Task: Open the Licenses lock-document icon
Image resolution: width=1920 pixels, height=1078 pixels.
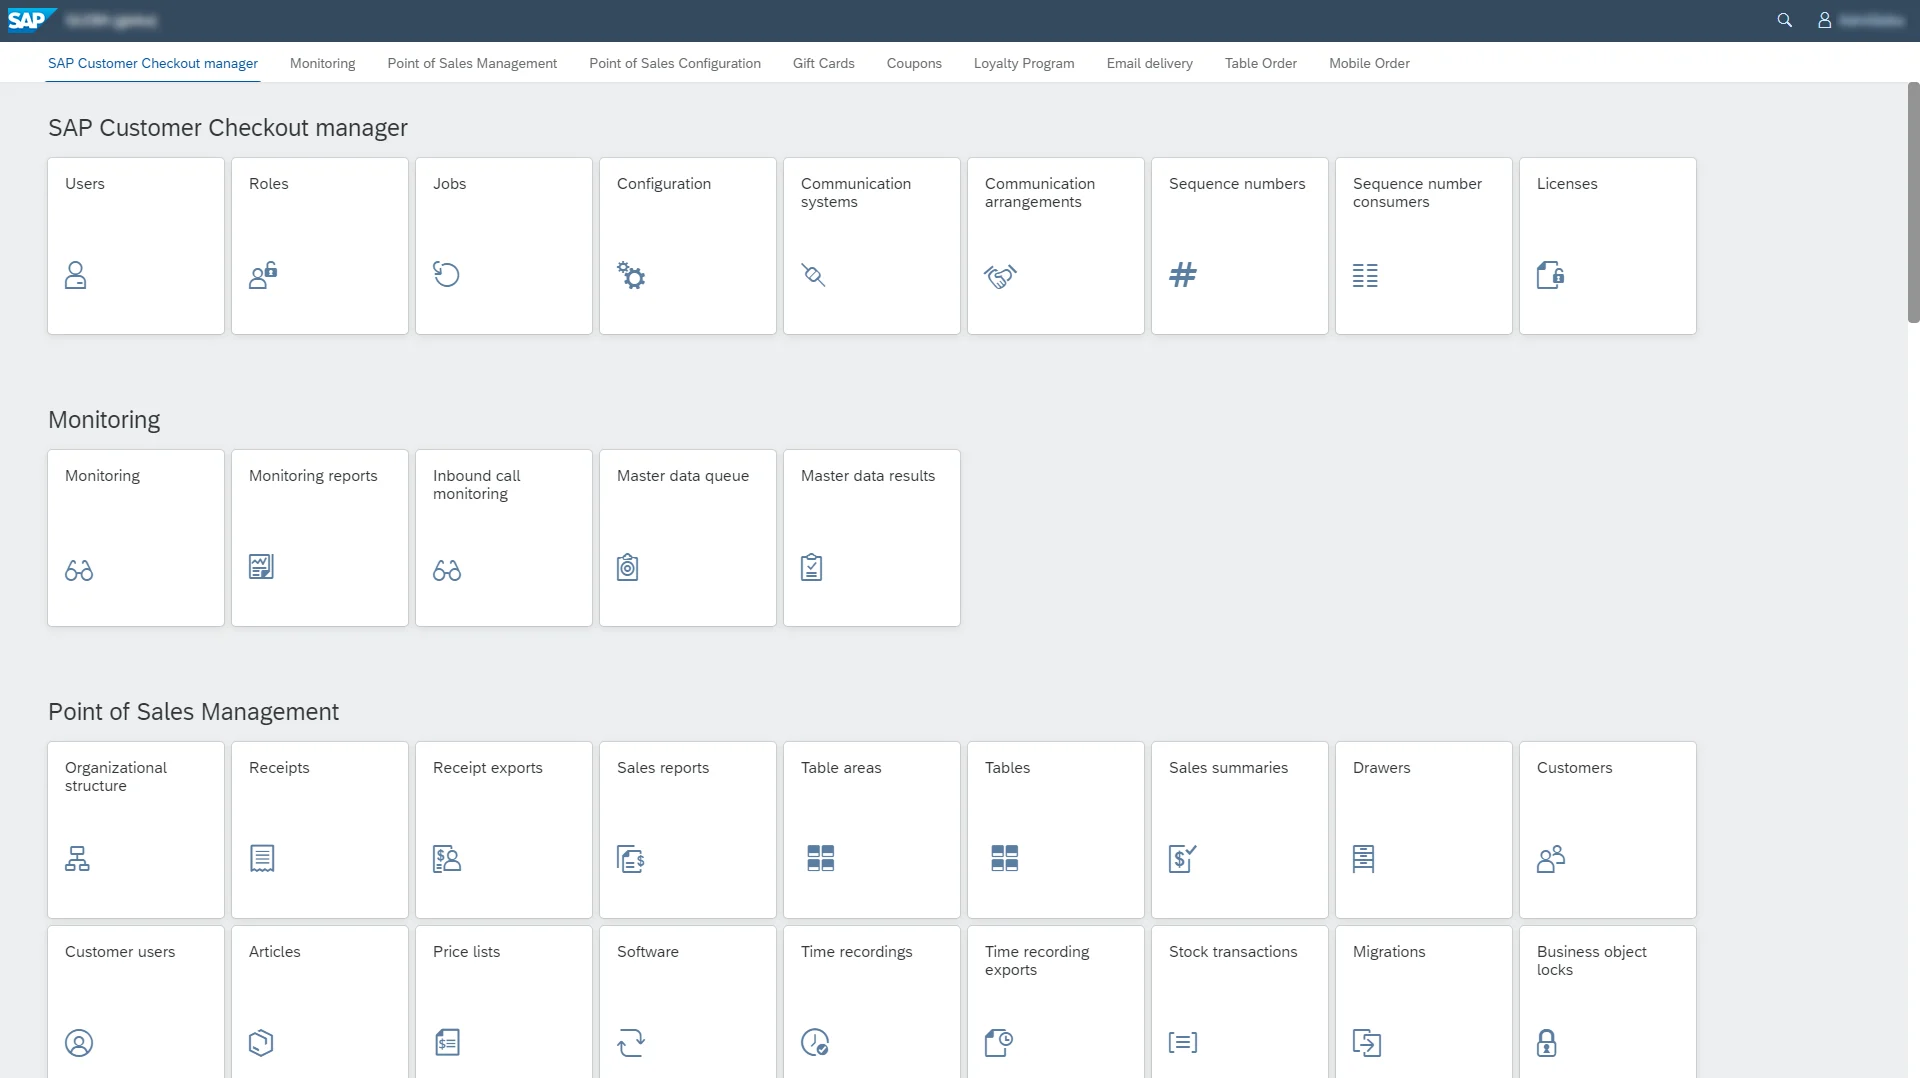Action: pos(1551,275)
